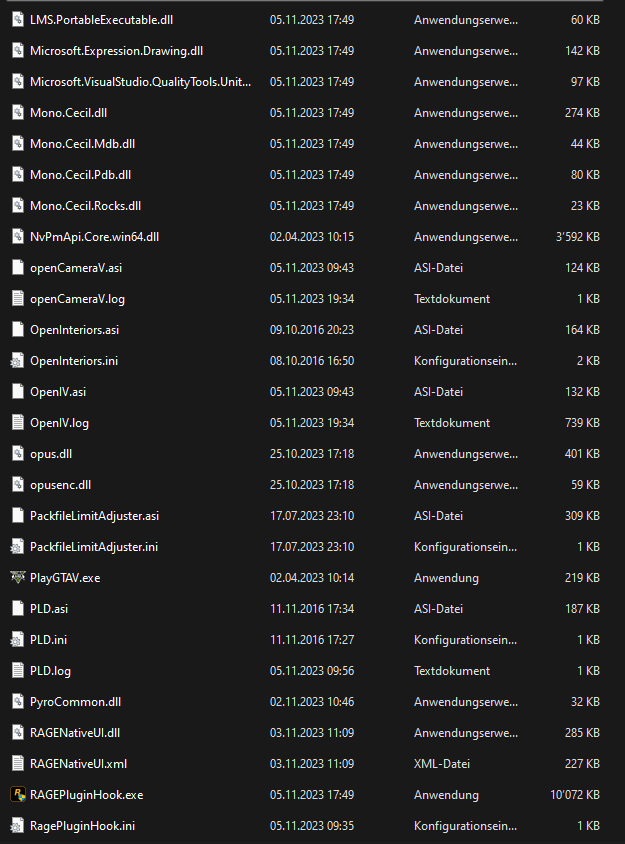The width and height of the screenshot is (625, 844).
Task: Select the LMS.PortableExecutable.dll file name
Action: pos(100,20)
